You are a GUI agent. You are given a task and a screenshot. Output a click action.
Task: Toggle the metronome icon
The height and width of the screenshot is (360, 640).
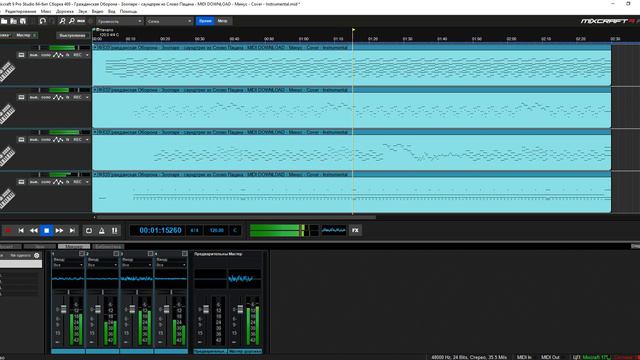click(102, 231)
